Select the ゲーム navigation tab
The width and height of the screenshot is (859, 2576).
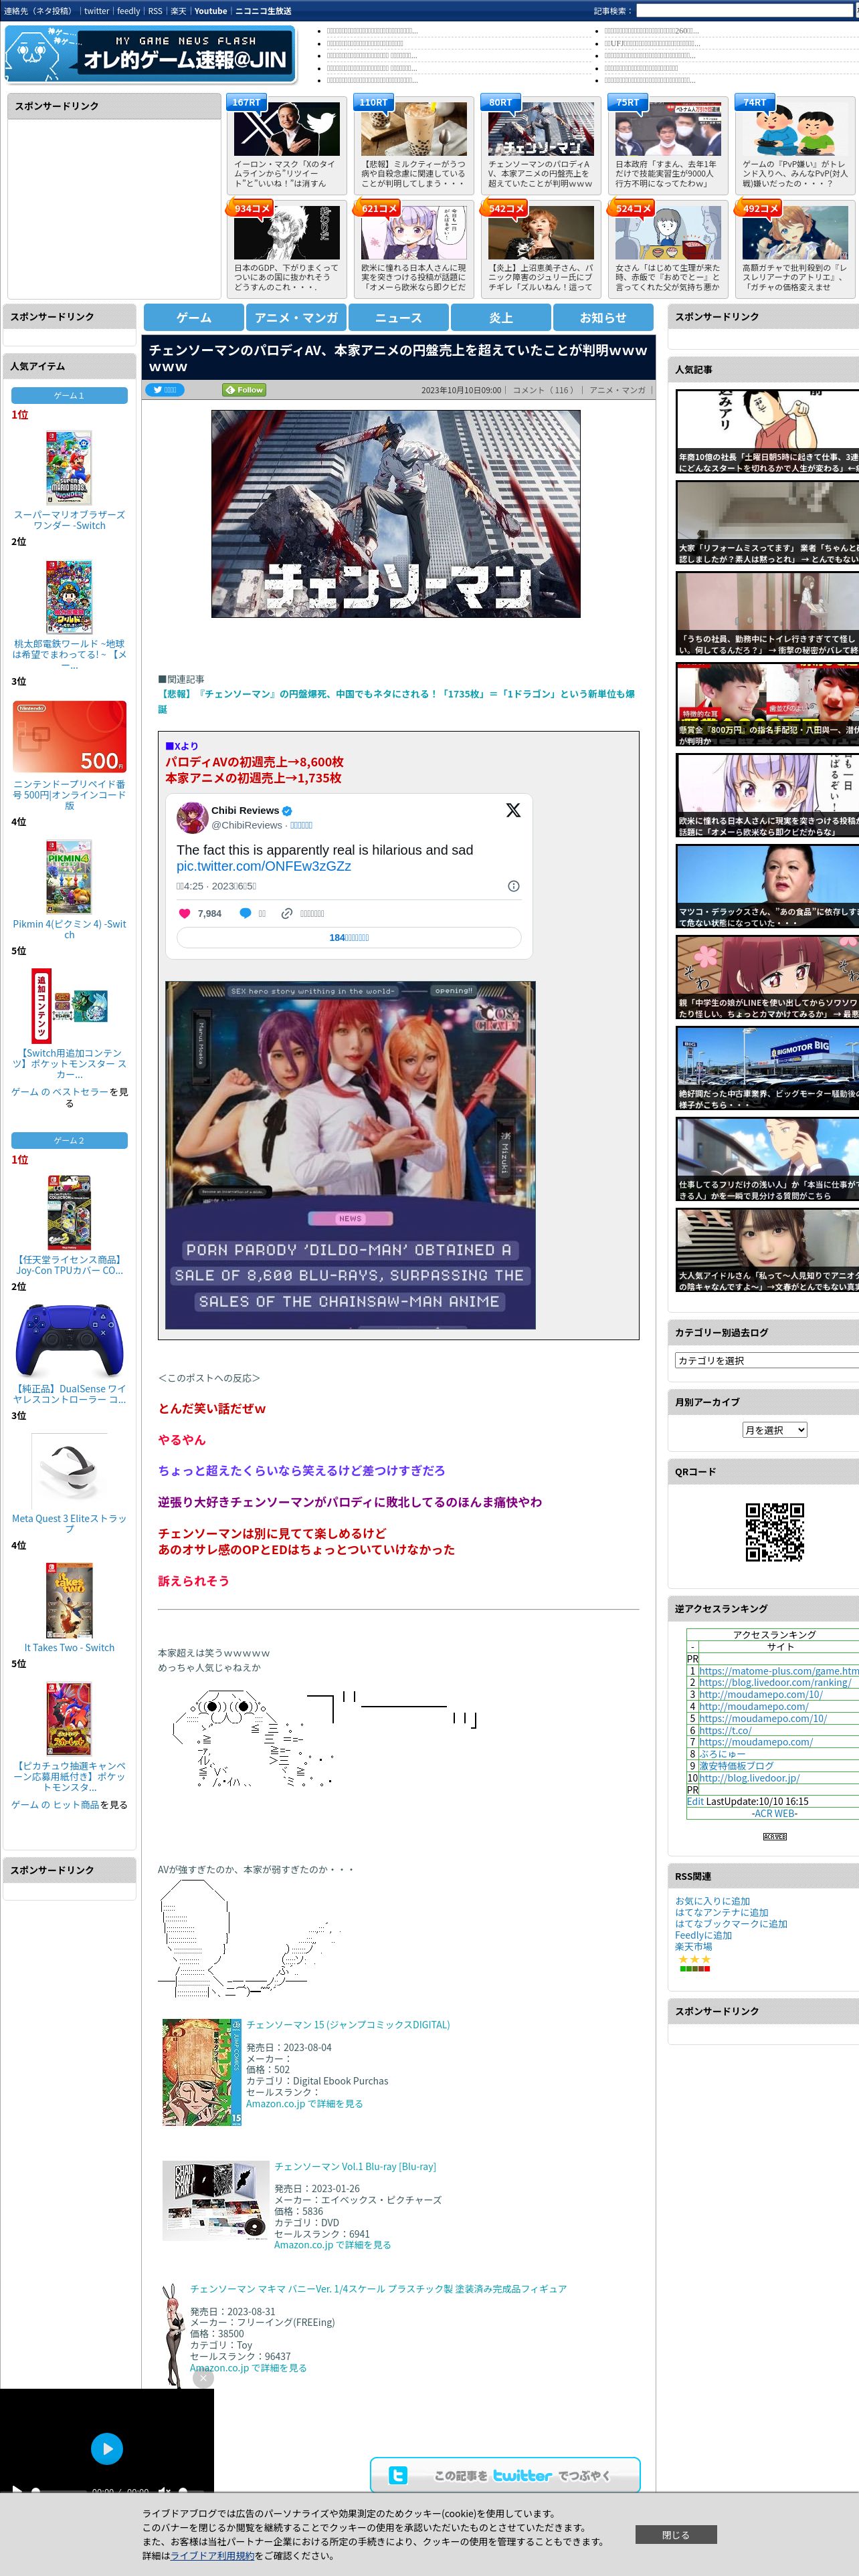tap(194, 317)
